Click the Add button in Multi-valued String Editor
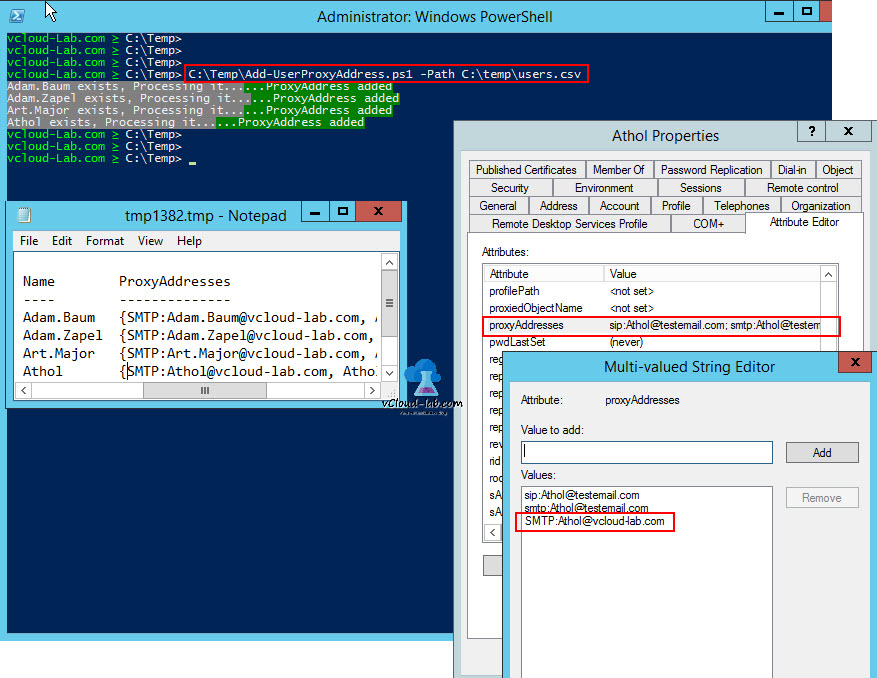The image size is (877, 678). pos(822,452)
